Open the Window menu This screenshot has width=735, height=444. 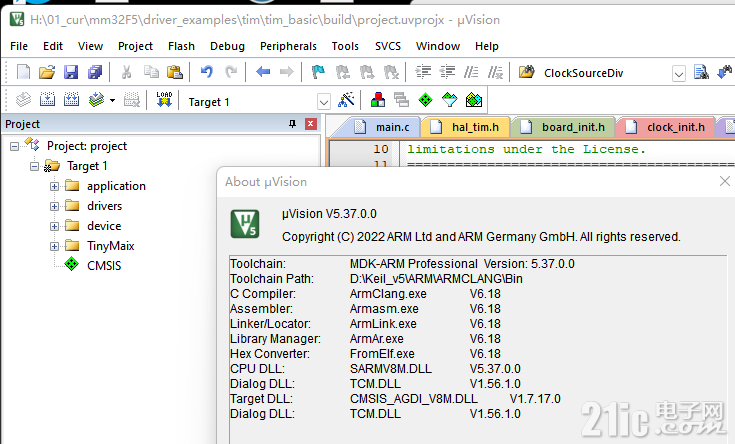pyautogui.click(x=438, y=46)
